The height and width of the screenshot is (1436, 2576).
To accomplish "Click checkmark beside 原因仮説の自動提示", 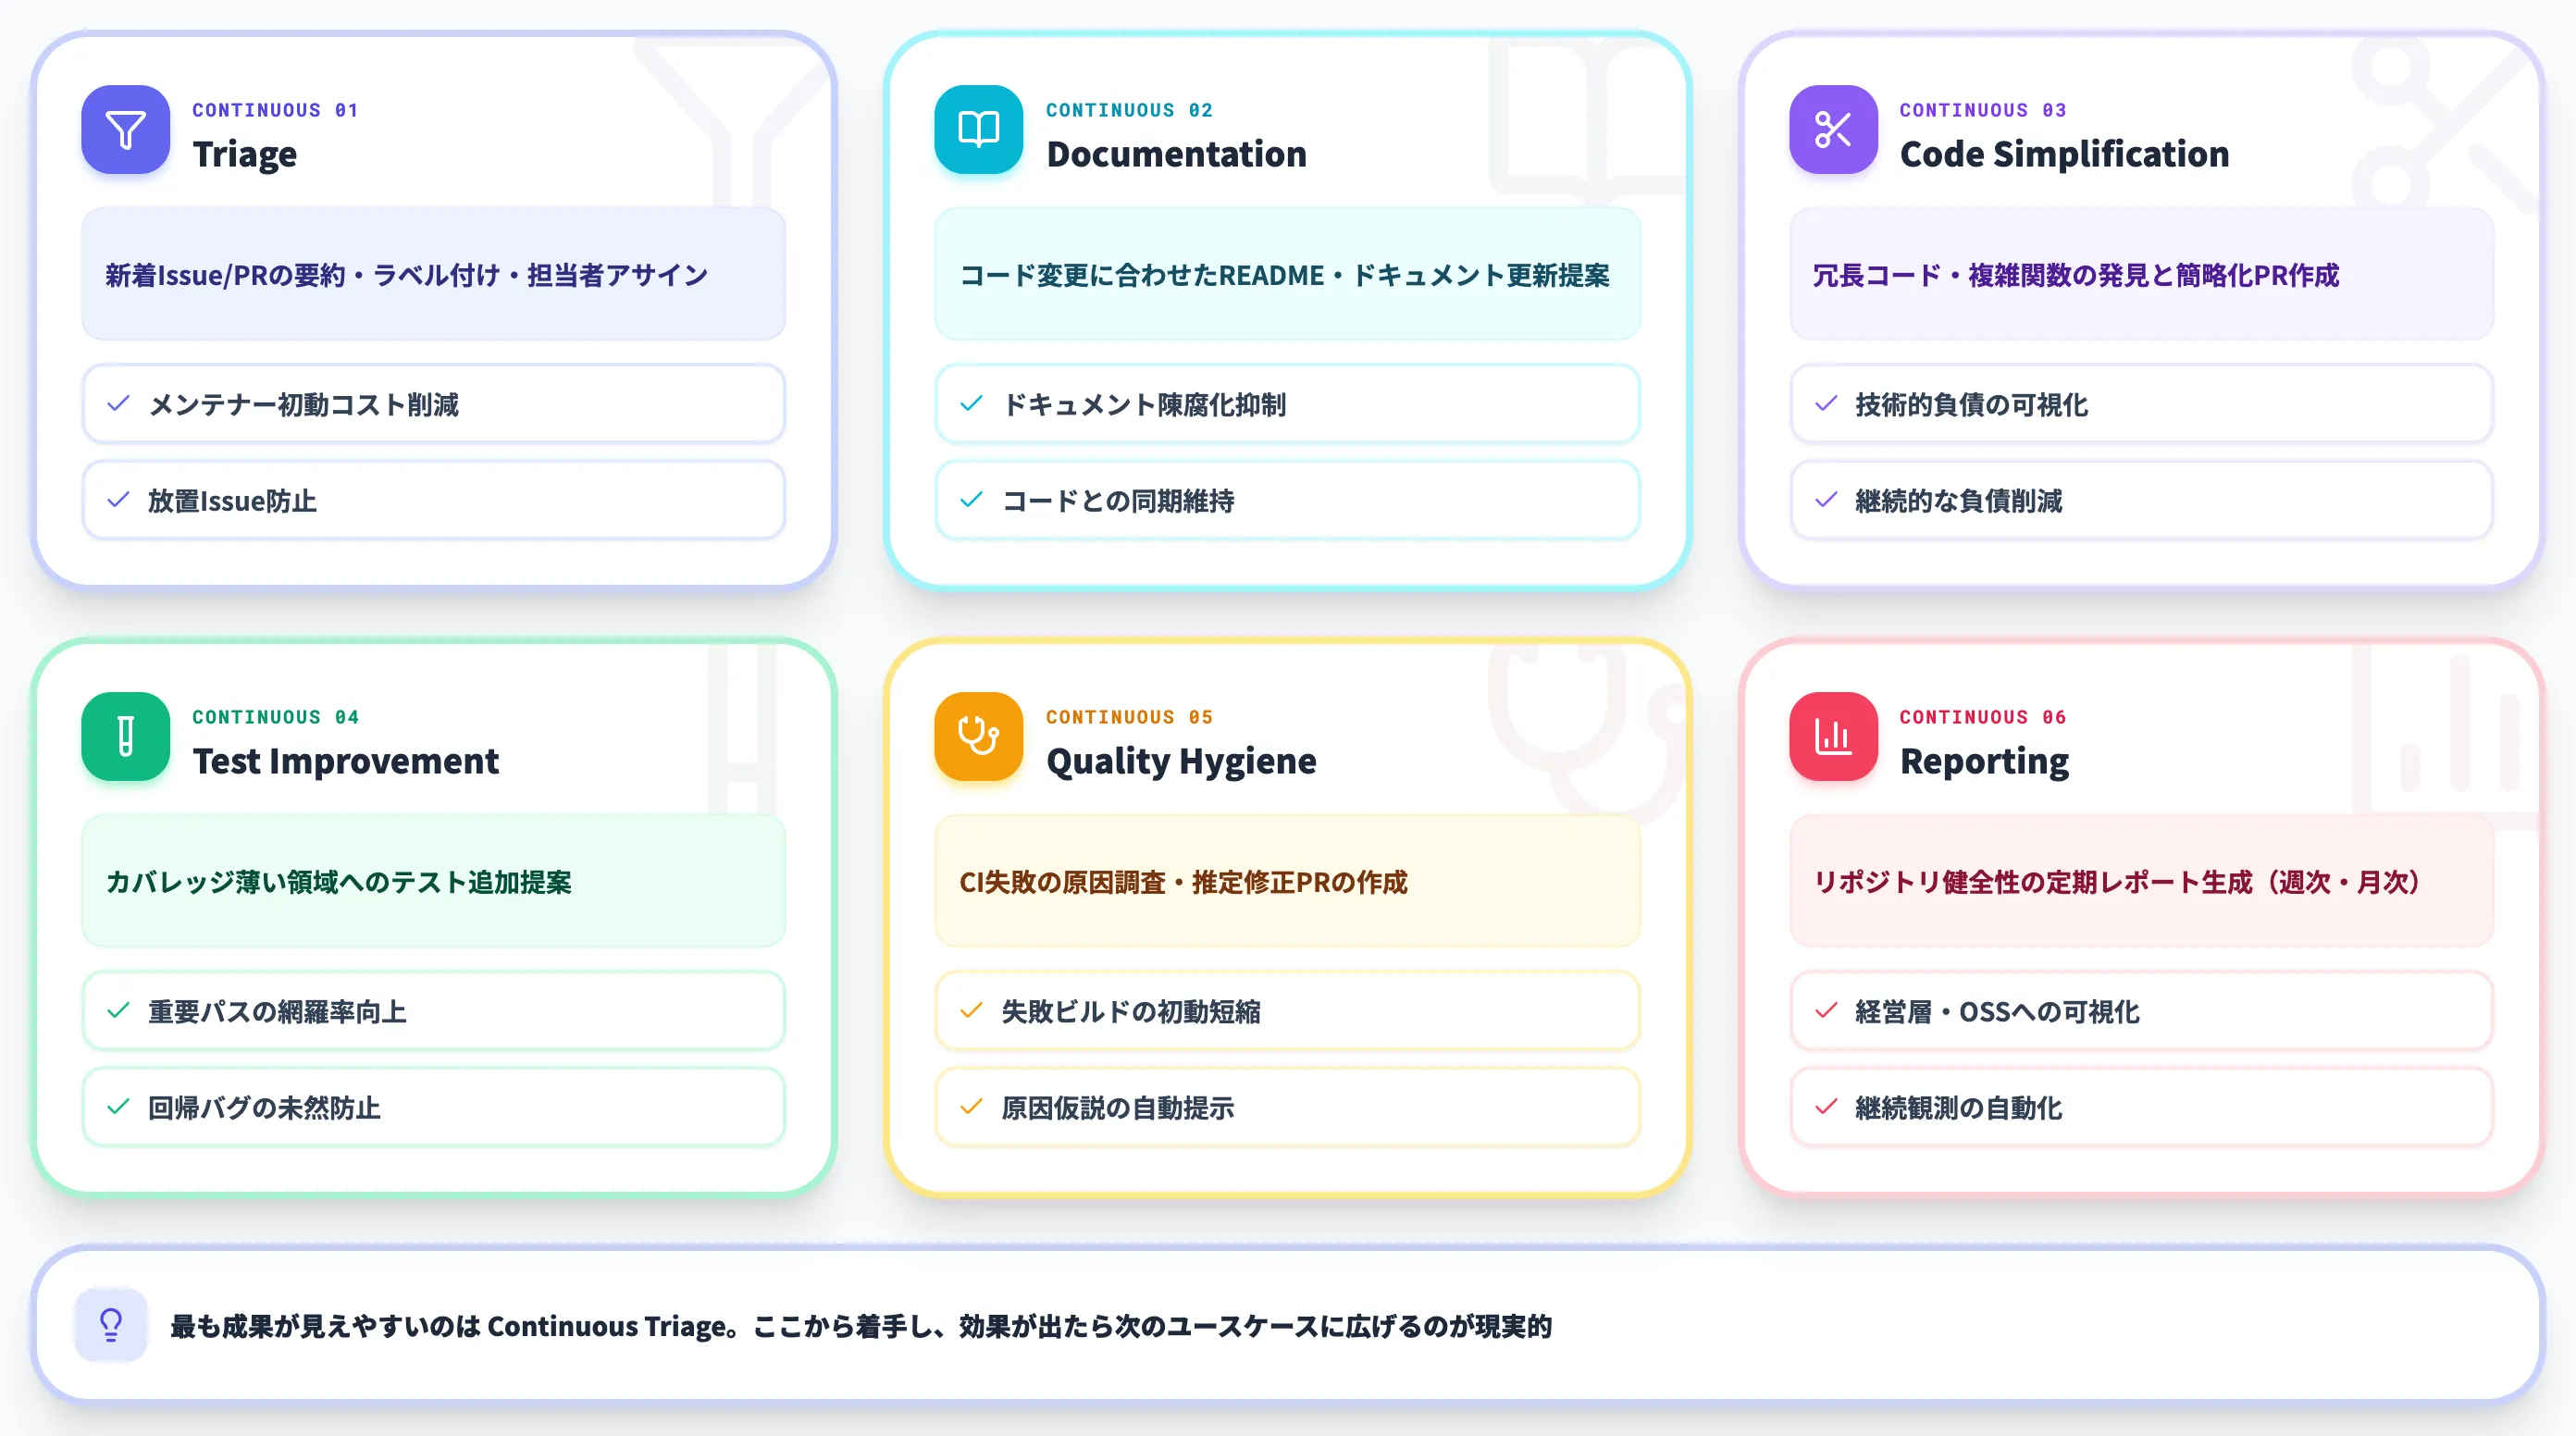I will coord(971,1107).
